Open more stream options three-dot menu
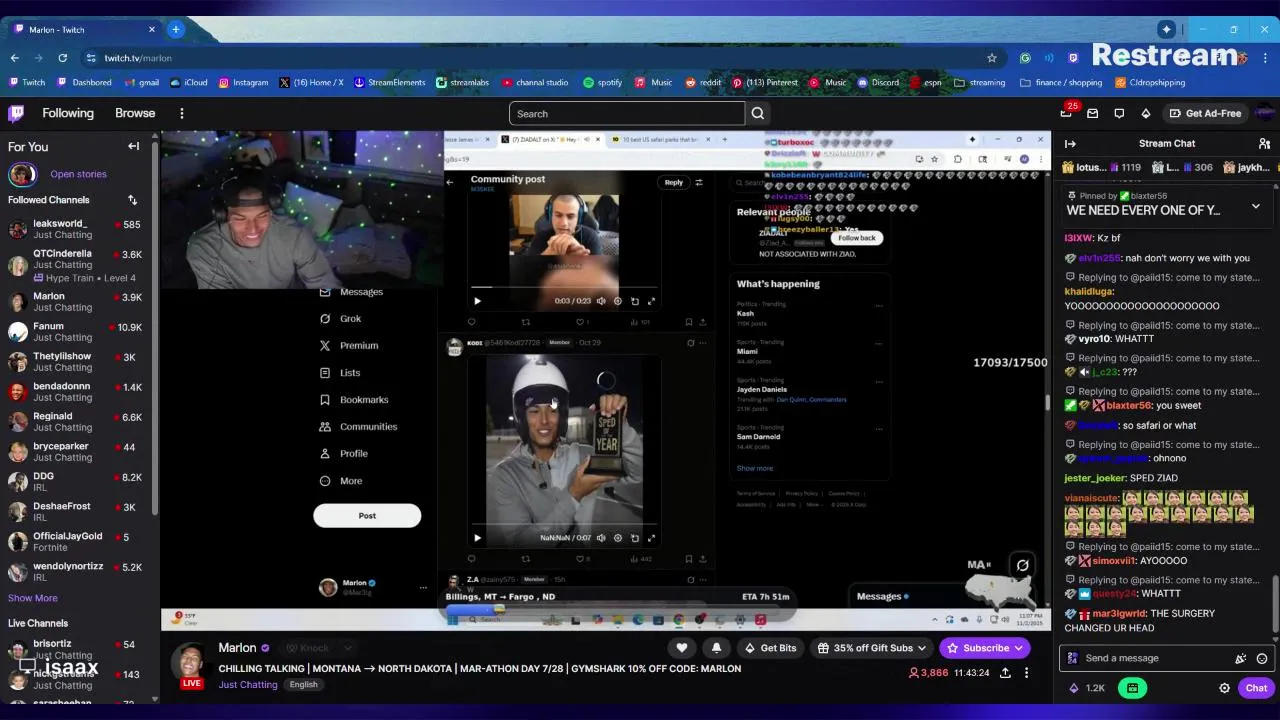1280x720 pixels. (1026, 673)
